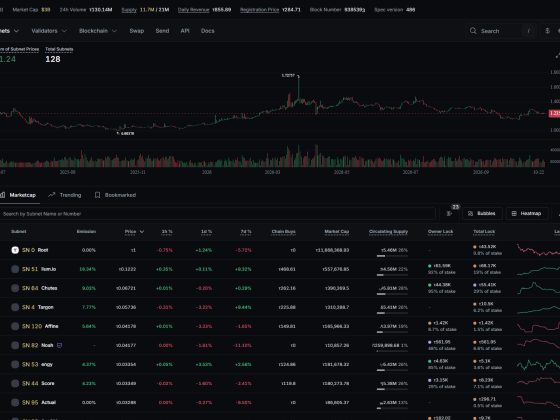This screenshot has width=560, height=420.
Task: Click the badge icon beside SN 82 Noah
Action: tap(59, 345)
